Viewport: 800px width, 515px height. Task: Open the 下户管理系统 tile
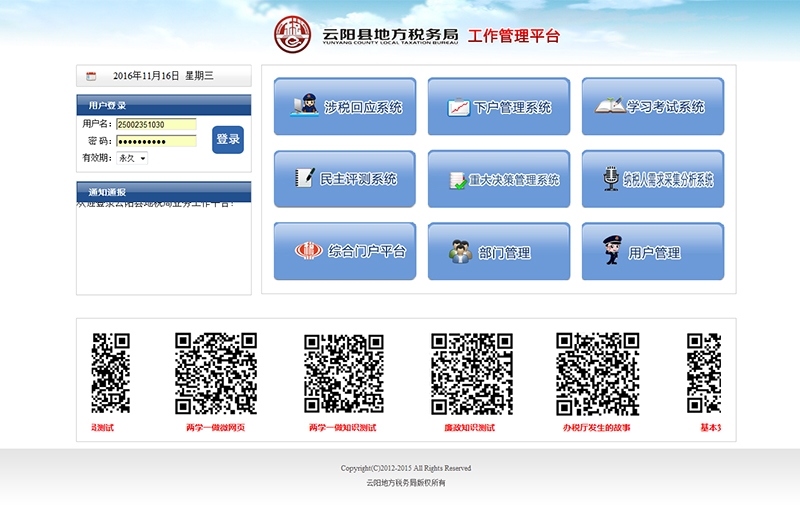pyautogui.click(x=499, y=106)
